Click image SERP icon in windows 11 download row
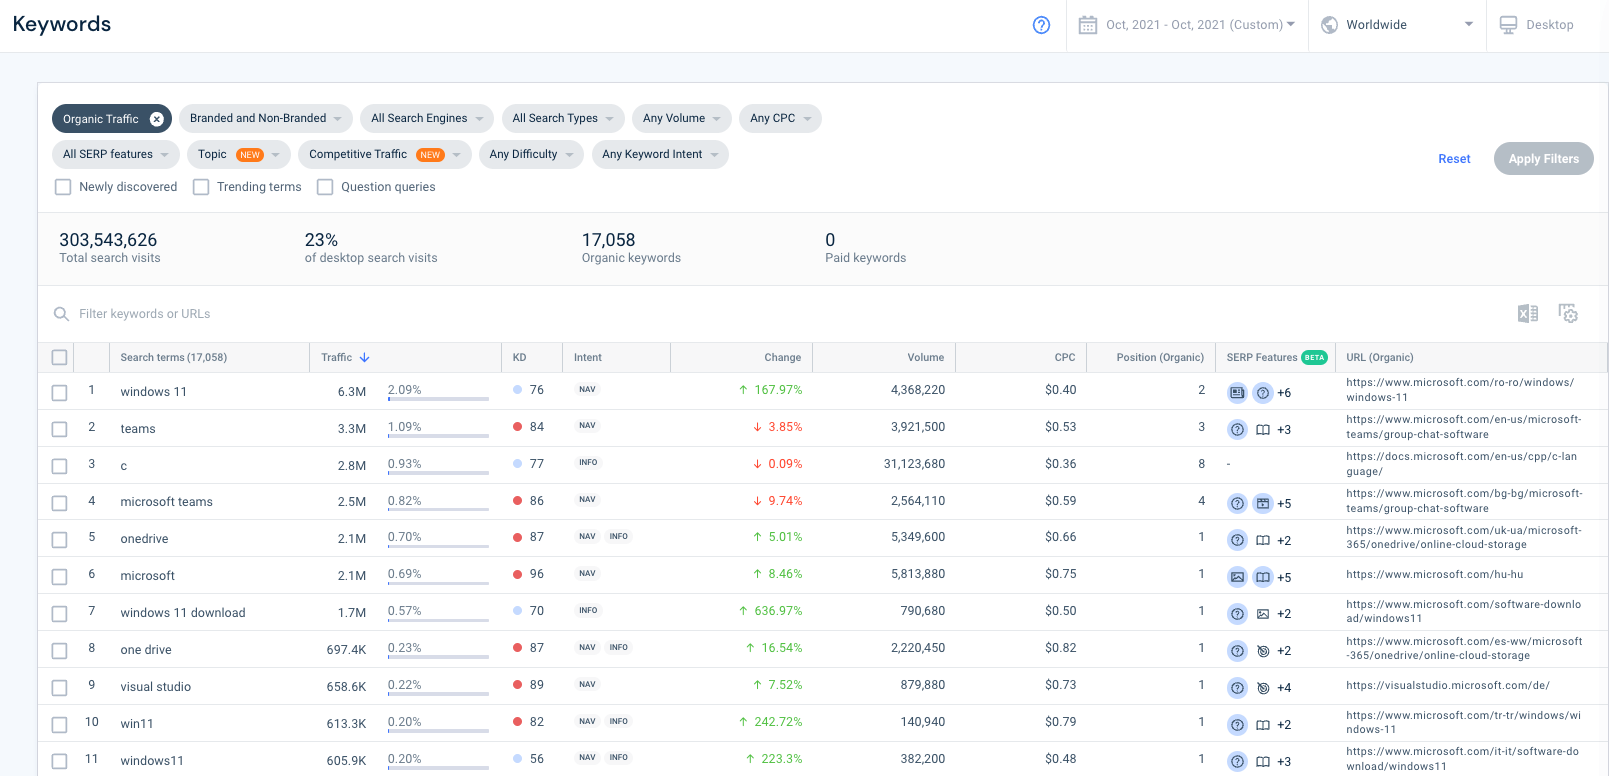The image size is (1609, 776). click(x=1263, y=614)
